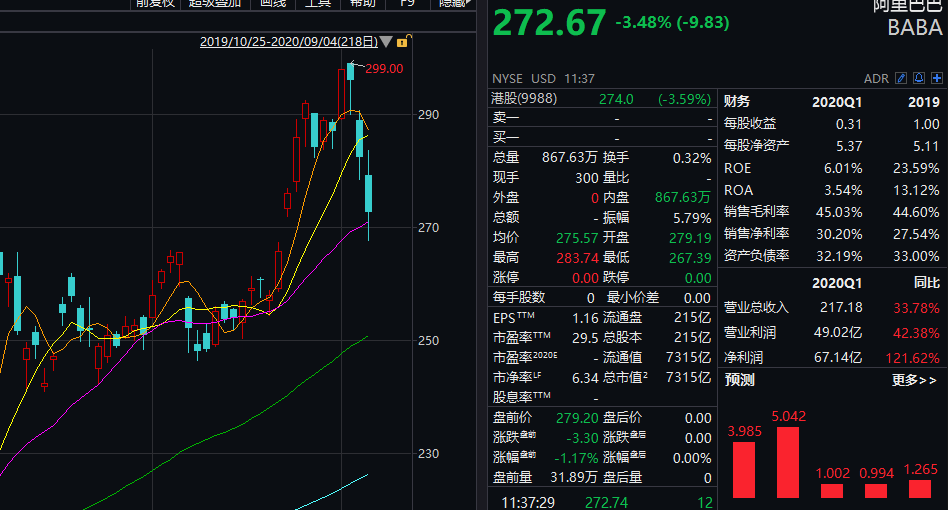
Task: Click the change text -3.48% (-9.83)
Action: pos(672,23)
